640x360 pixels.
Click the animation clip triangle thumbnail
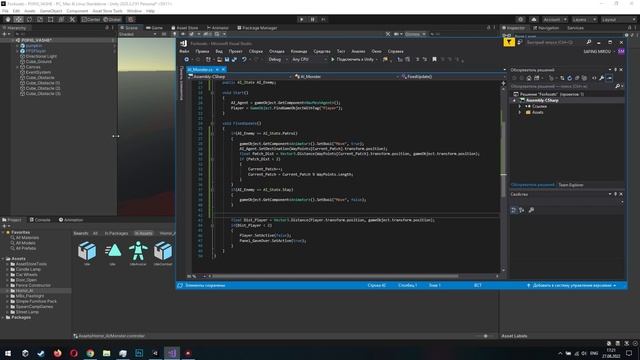tap(112, 251)
